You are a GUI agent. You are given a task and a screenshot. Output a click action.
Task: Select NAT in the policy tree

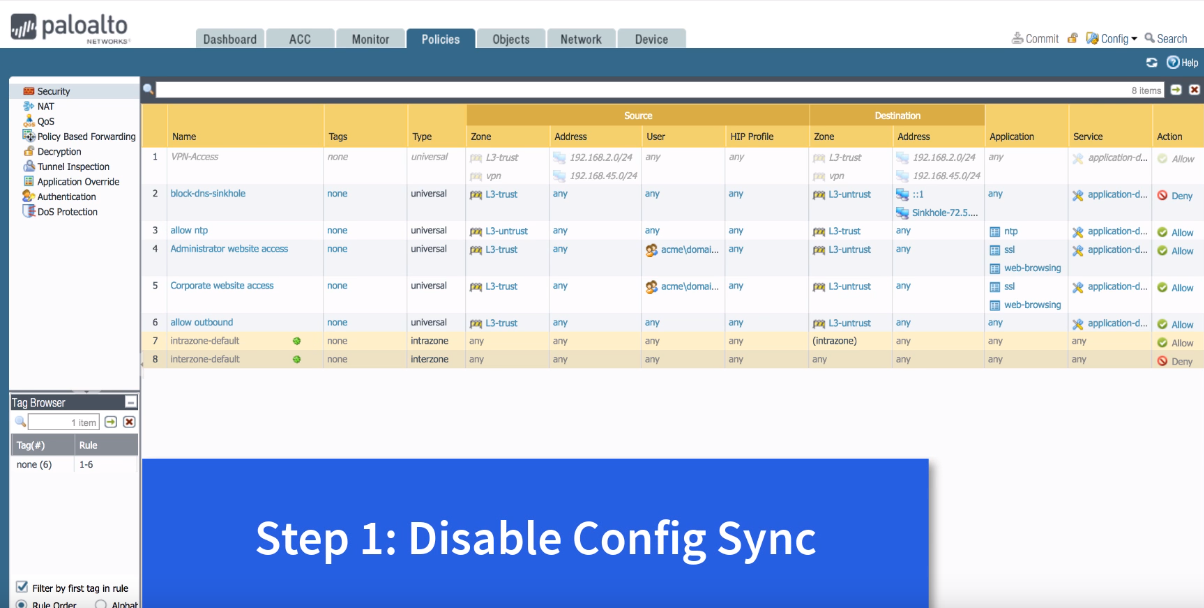[x=46, y=106]
